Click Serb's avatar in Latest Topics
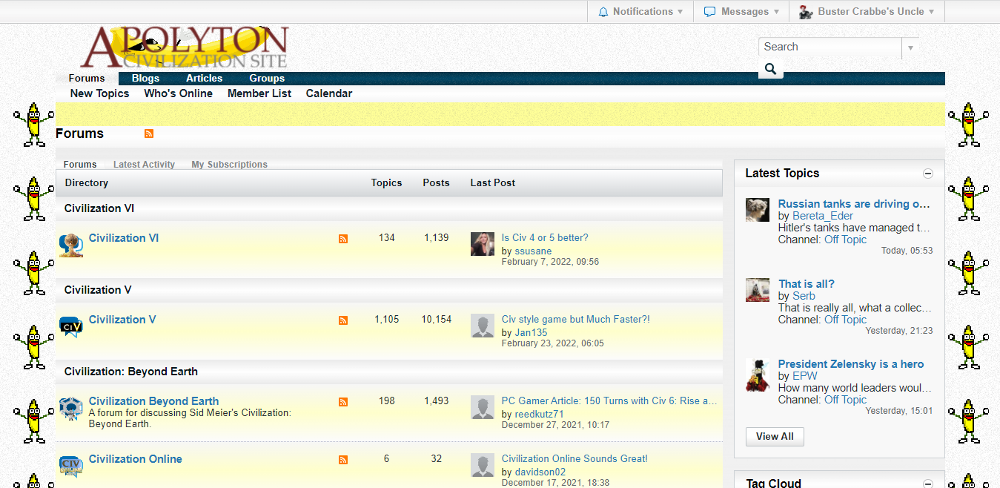Image resolution: width=1000 pixels, height=488 pixels. click(758, 290)
